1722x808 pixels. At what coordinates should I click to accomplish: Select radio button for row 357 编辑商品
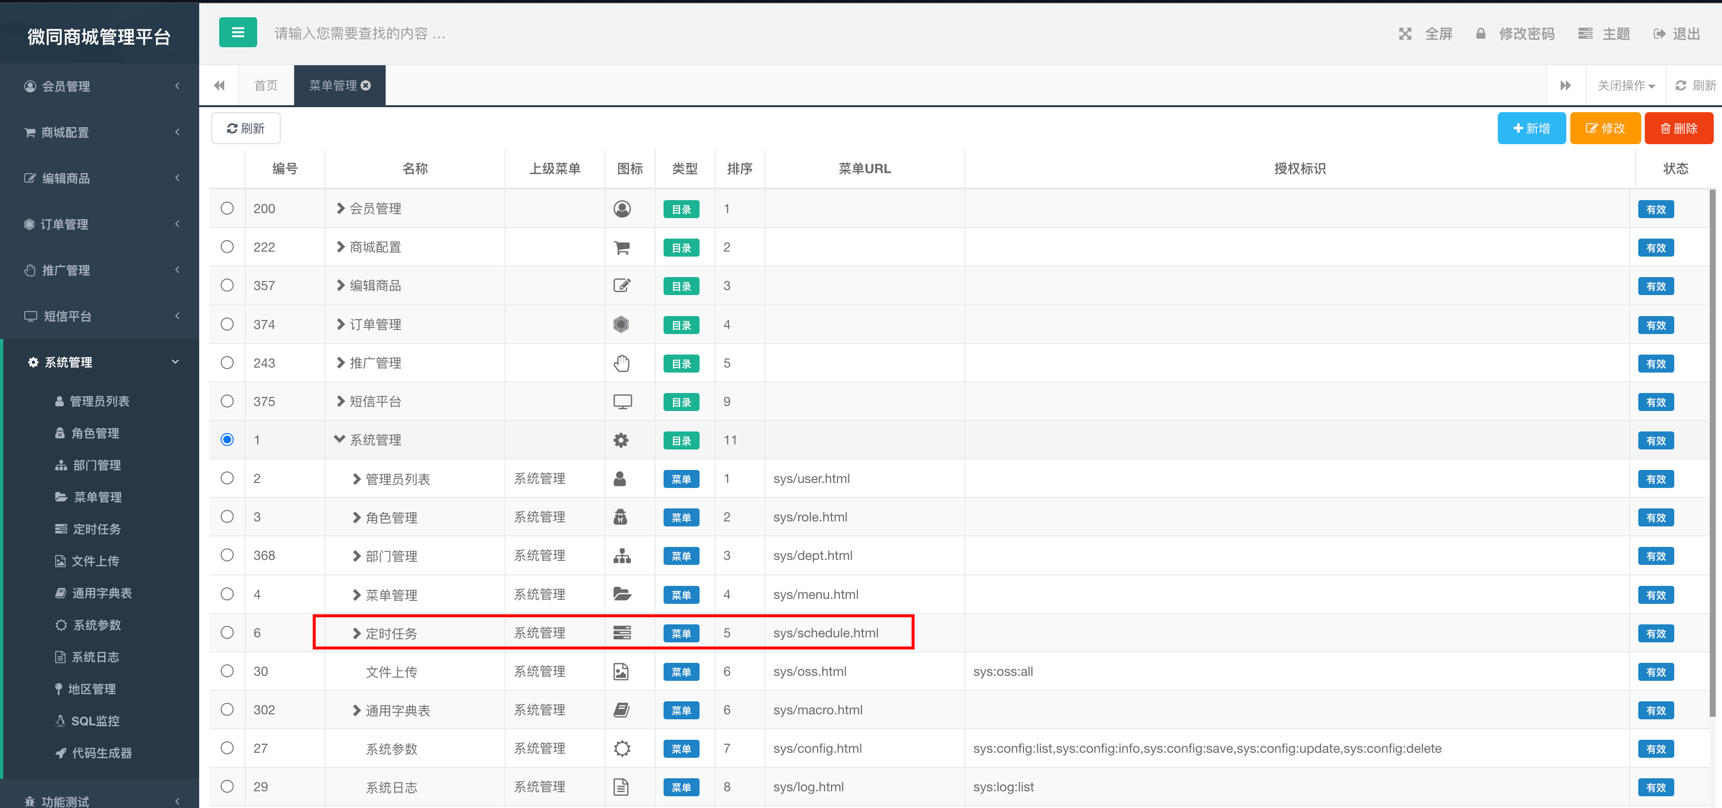227,286
